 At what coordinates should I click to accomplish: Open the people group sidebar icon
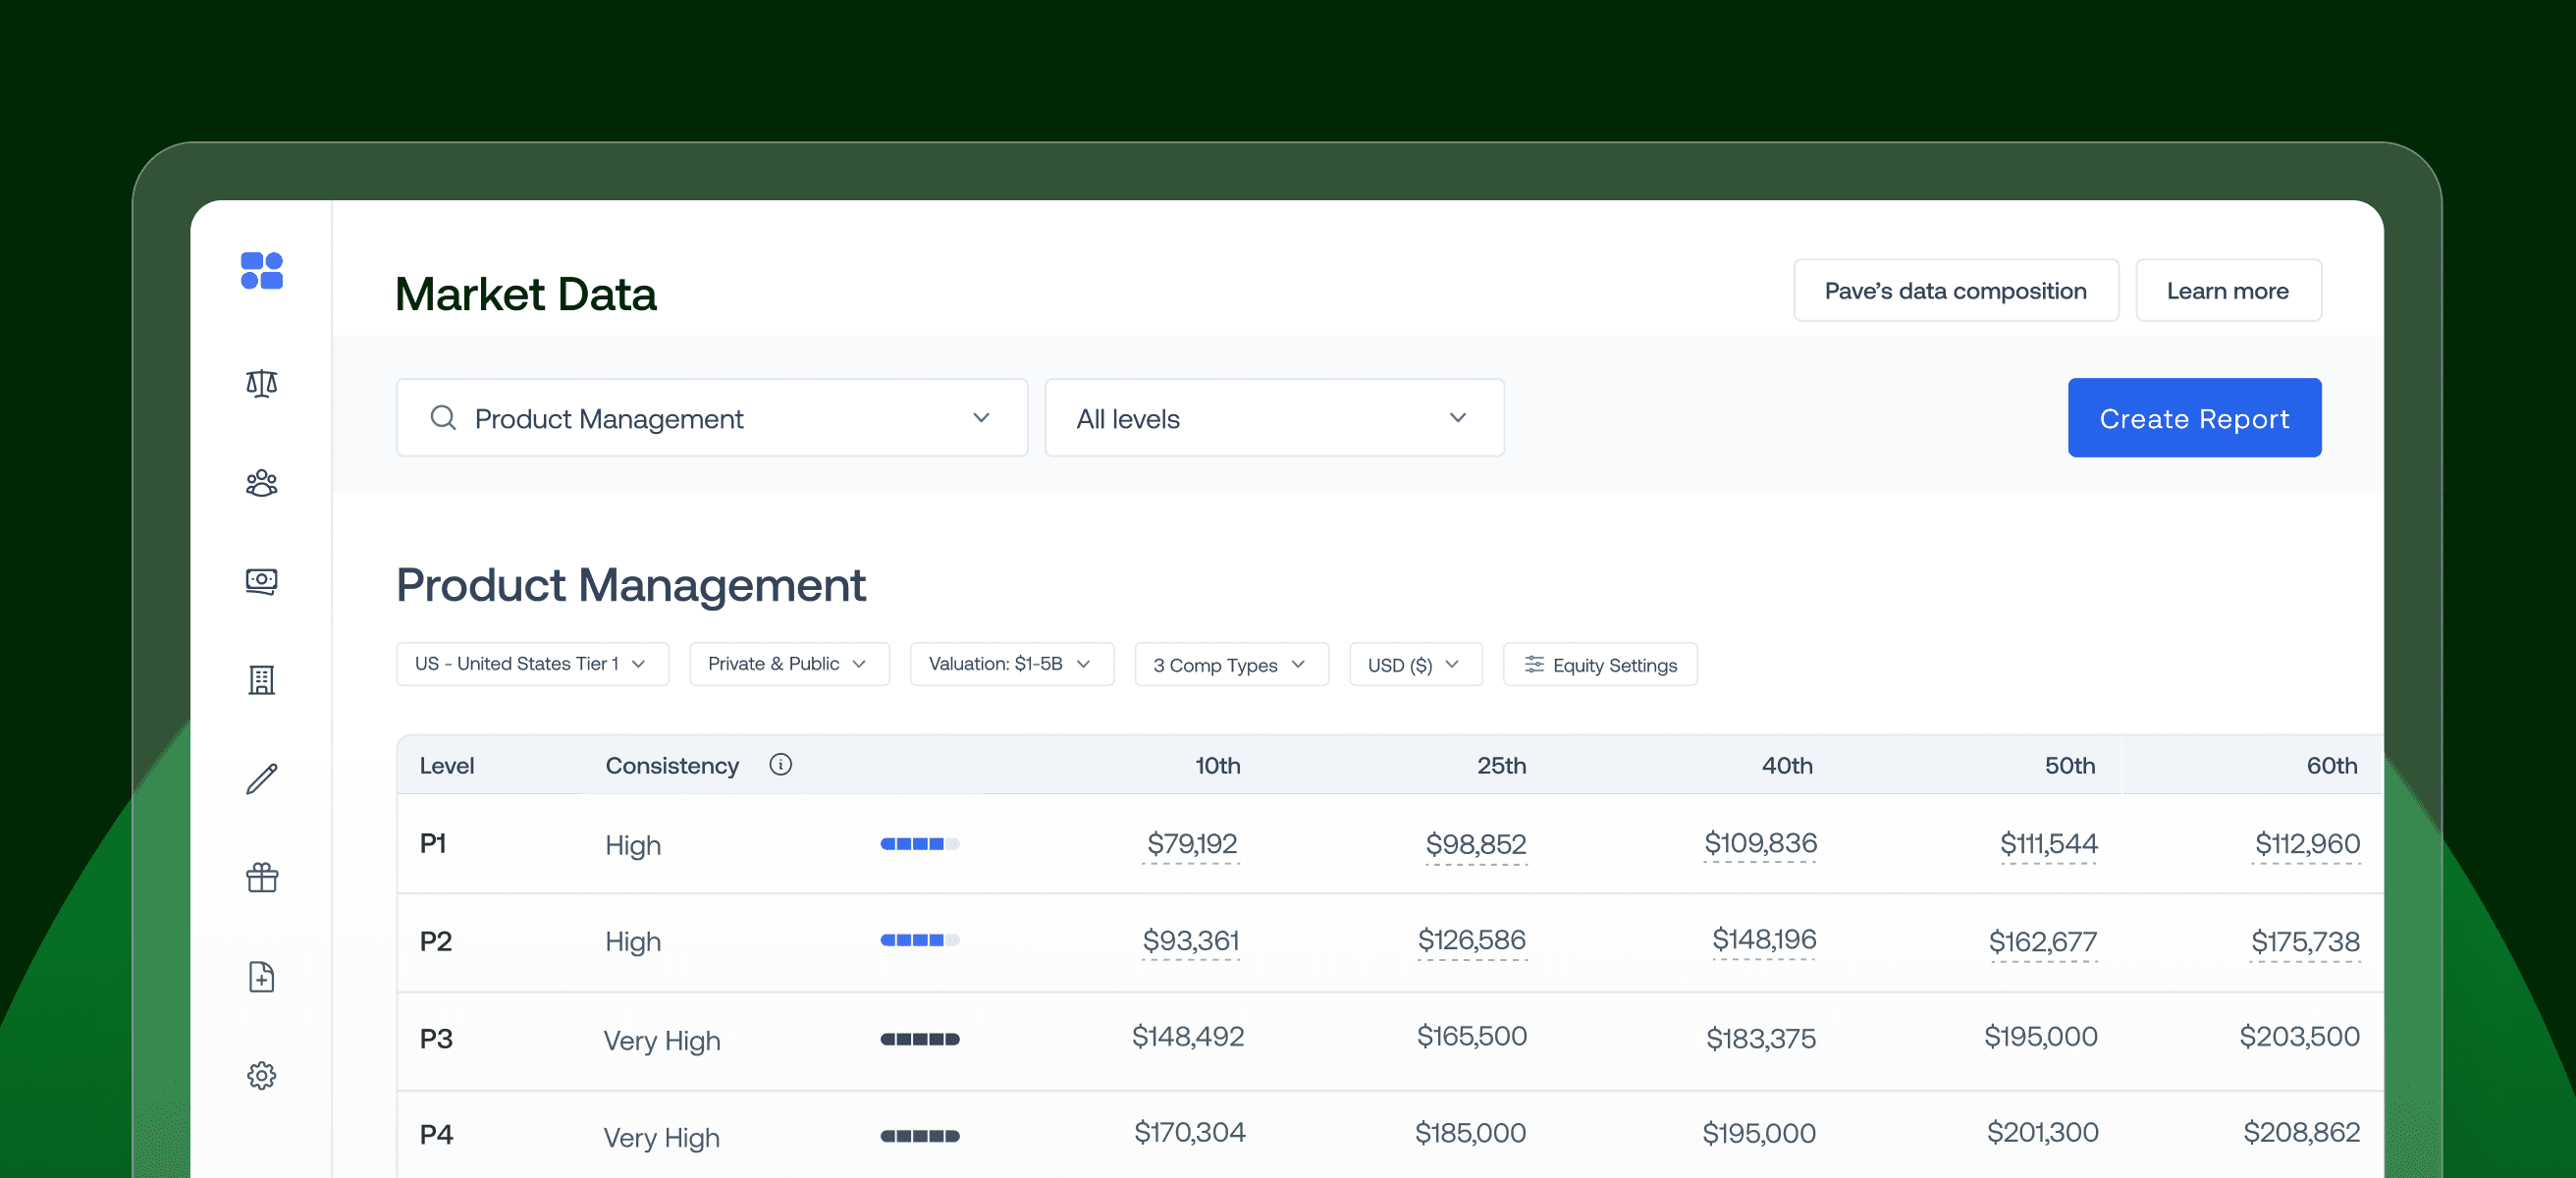(x=261, y=483)
